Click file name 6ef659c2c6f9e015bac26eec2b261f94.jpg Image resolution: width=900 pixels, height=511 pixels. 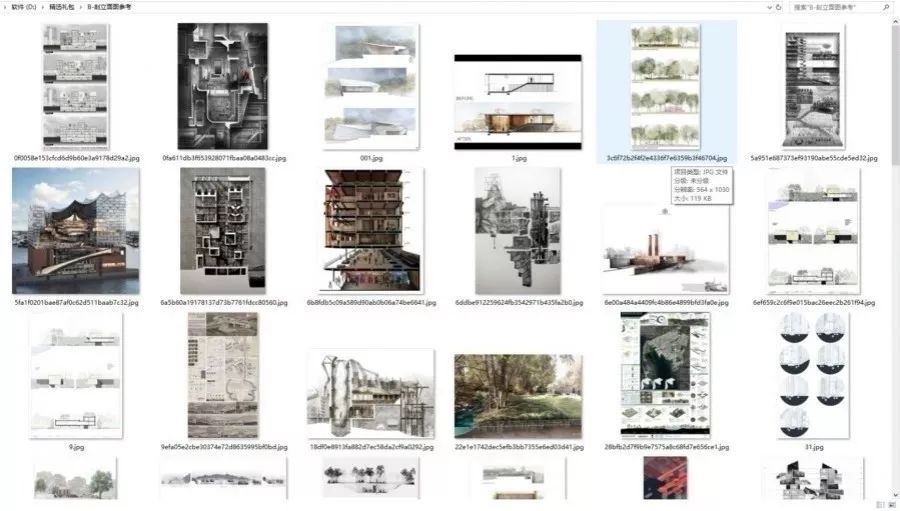814,302
